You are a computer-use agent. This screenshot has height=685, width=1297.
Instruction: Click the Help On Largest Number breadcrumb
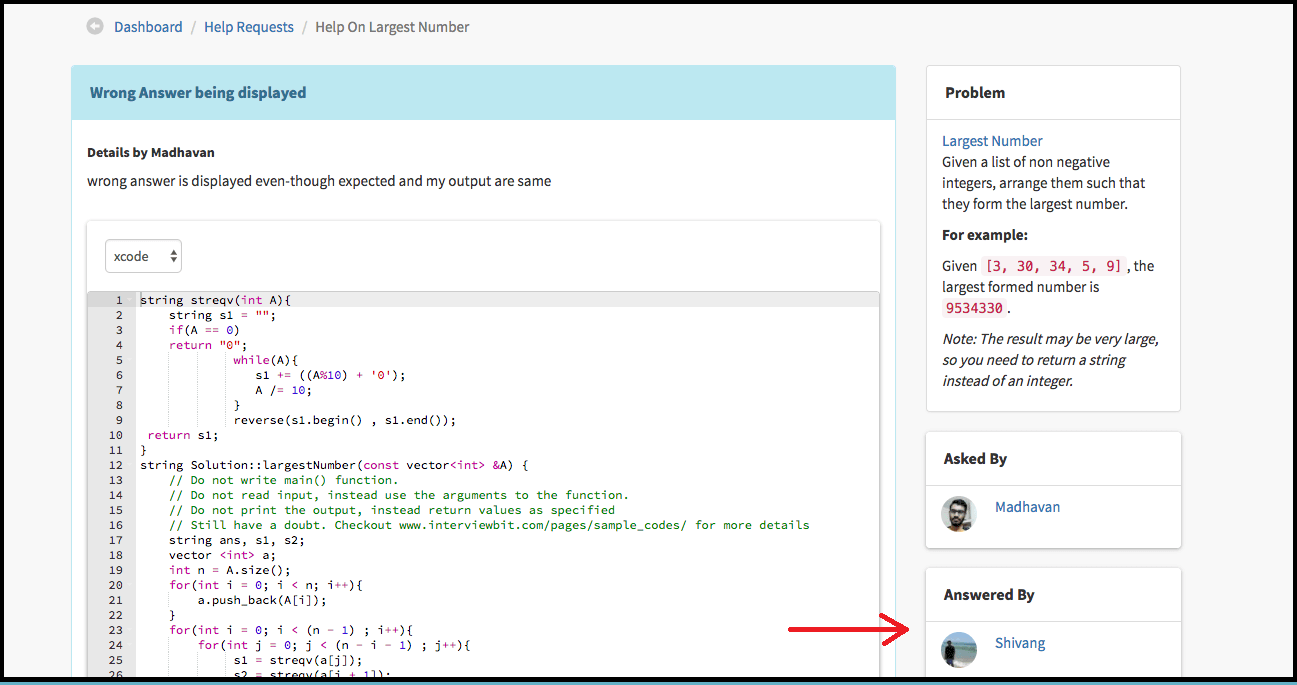tap(392, 27)
